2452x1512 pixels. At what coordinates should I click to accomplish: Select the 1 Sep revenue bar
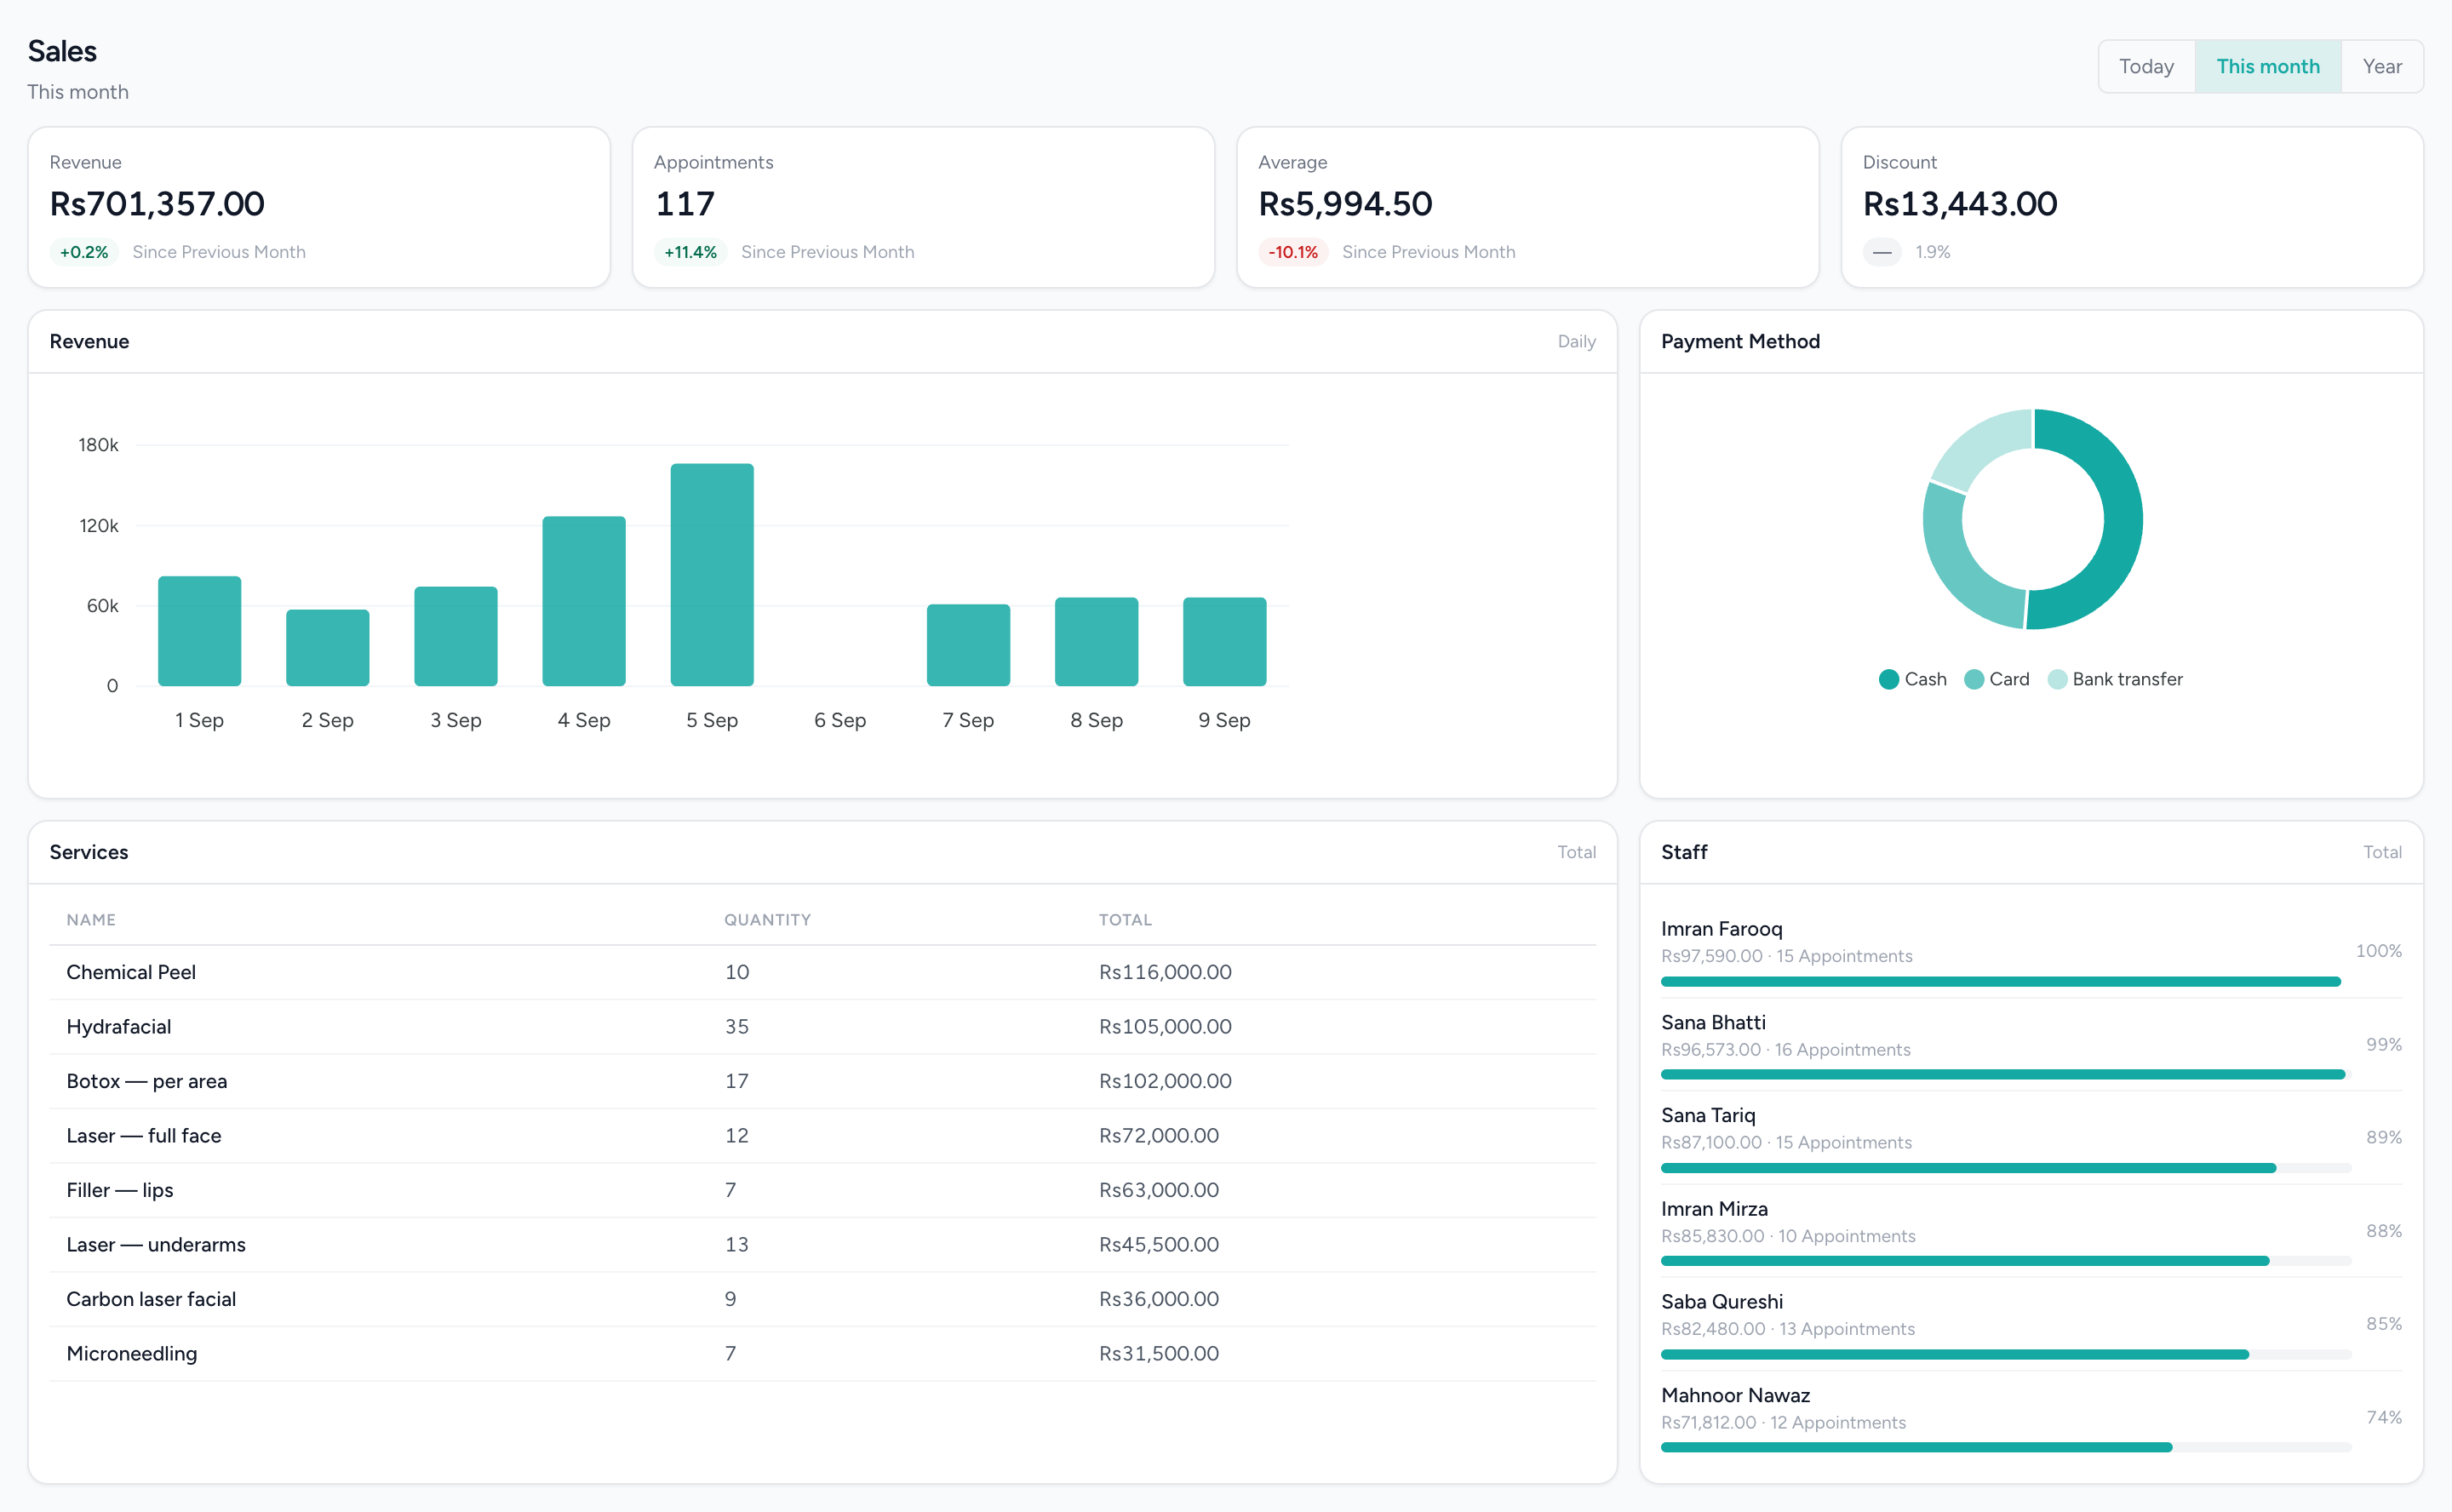point(199,631)
